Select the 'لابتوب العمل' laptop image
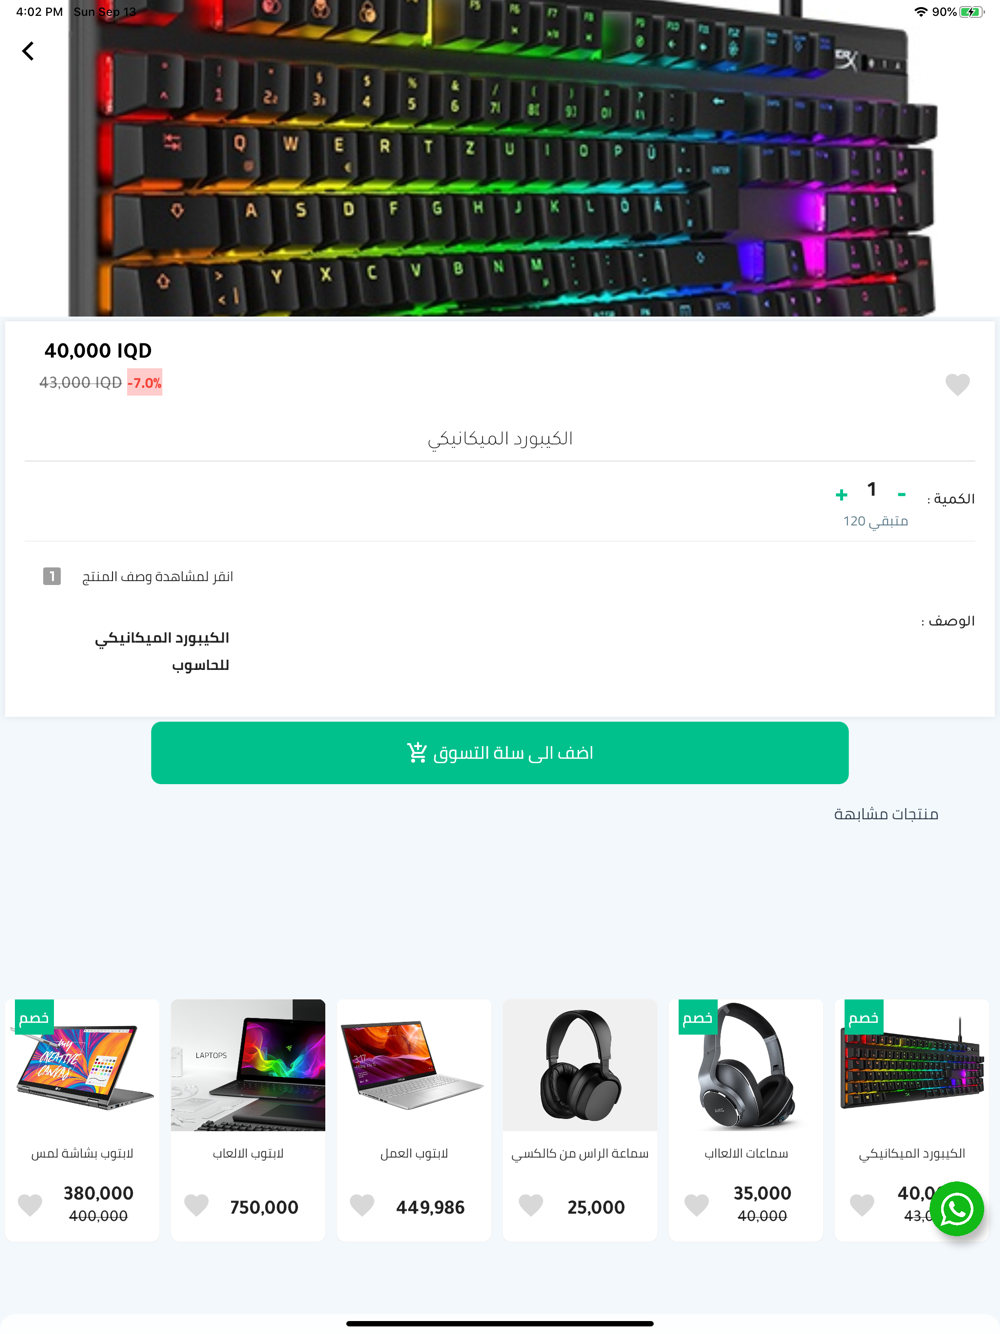Screen dimensions: 1000x1334 (414, 1065)
